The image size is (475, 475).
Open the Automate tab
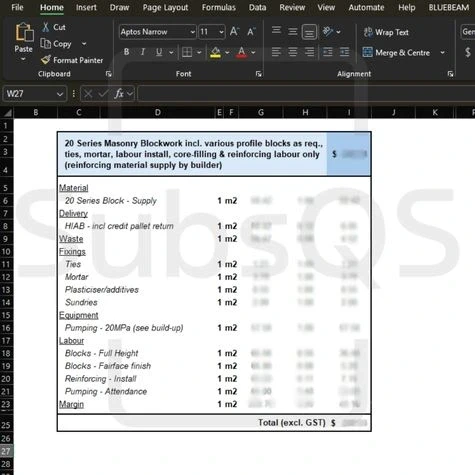pos(366,7)
